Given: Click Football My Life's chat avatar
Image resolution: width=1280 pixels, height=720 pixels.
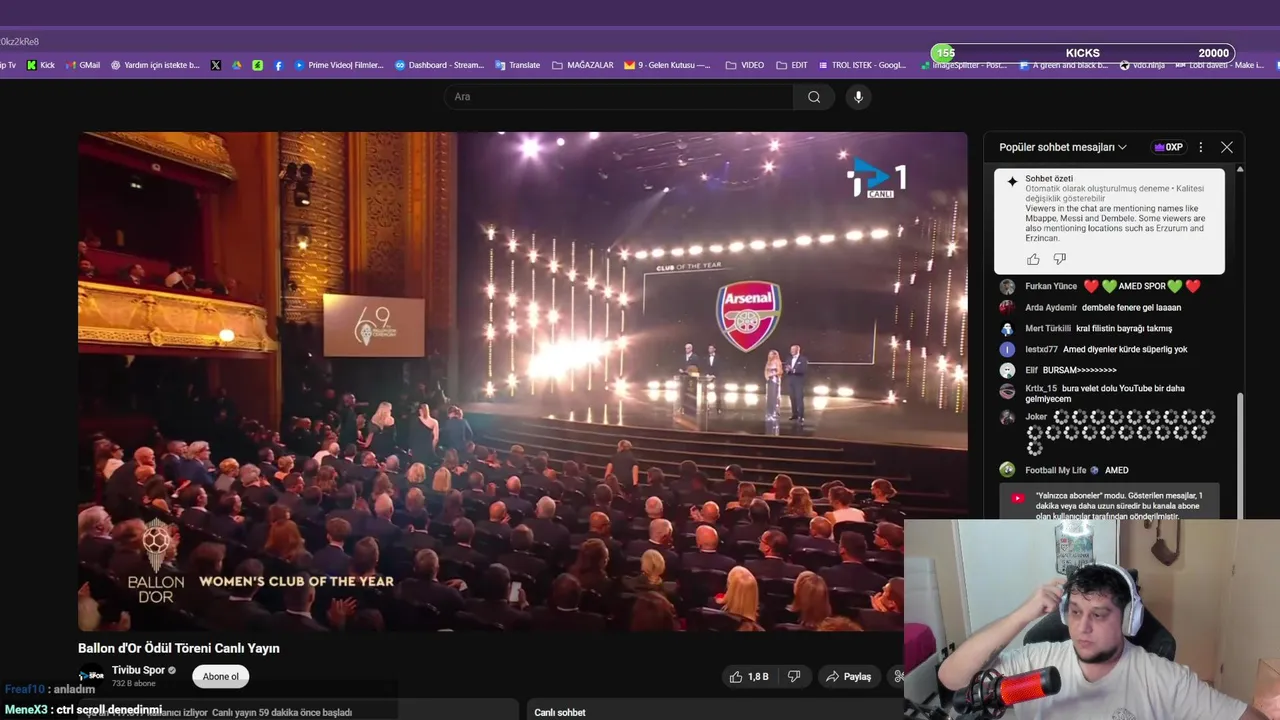Looking at the screenshot, I should point(1007,470).
